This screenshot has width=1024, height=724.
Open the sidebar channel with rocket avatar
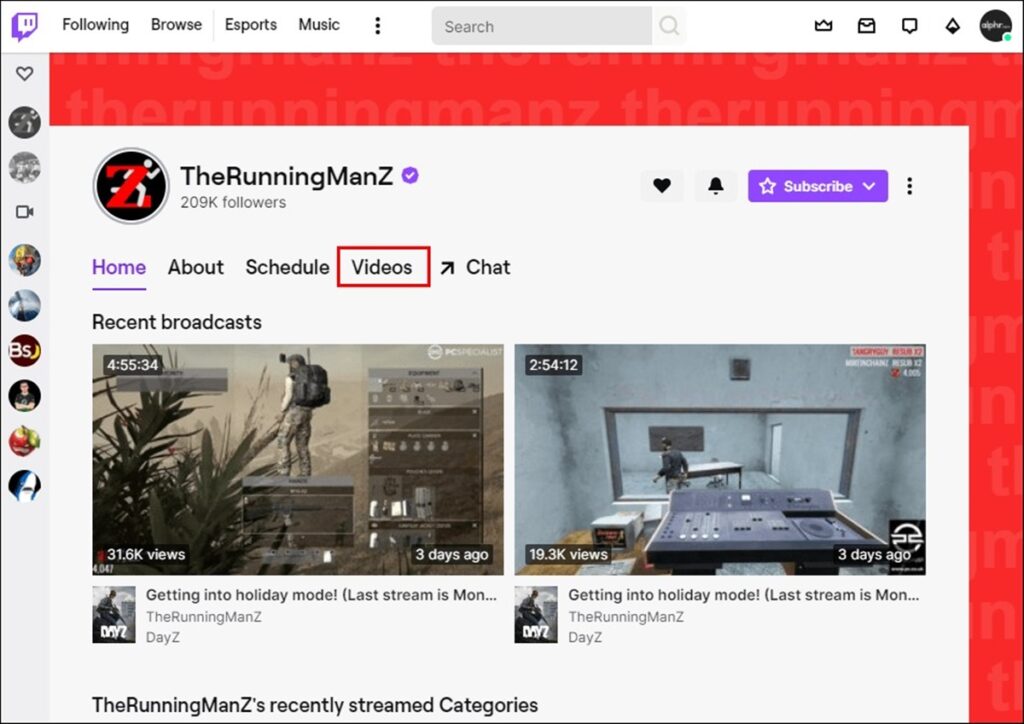tap(25, 305)
